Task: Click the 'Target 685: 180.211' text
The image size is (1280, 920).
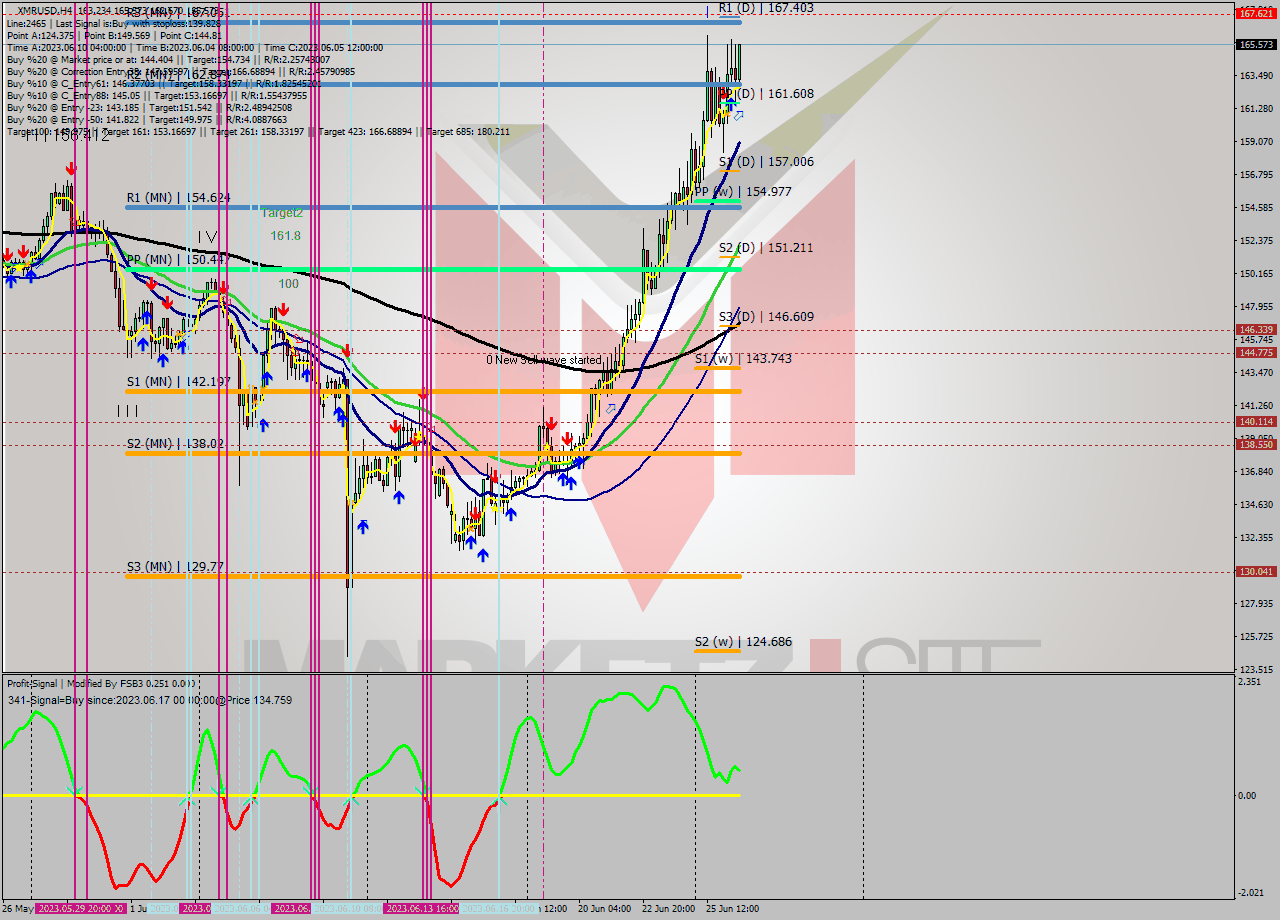Action: click(468, 133)
